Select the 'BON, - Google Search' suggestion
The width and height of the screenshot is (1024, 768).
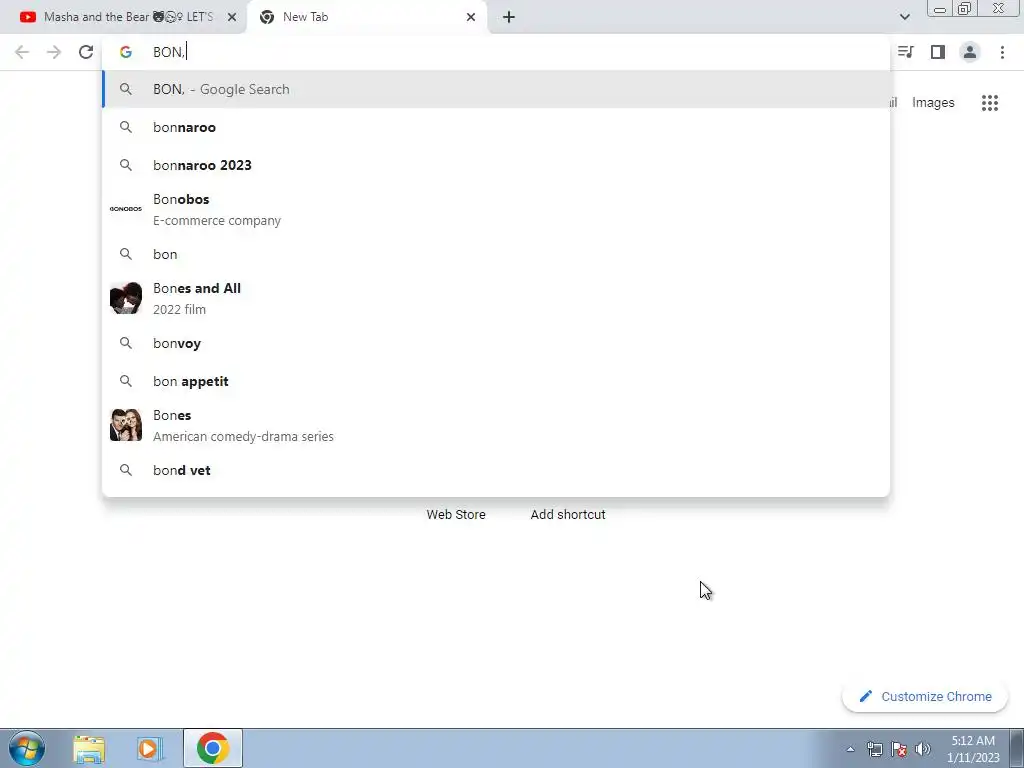click(x=496, y=89)
